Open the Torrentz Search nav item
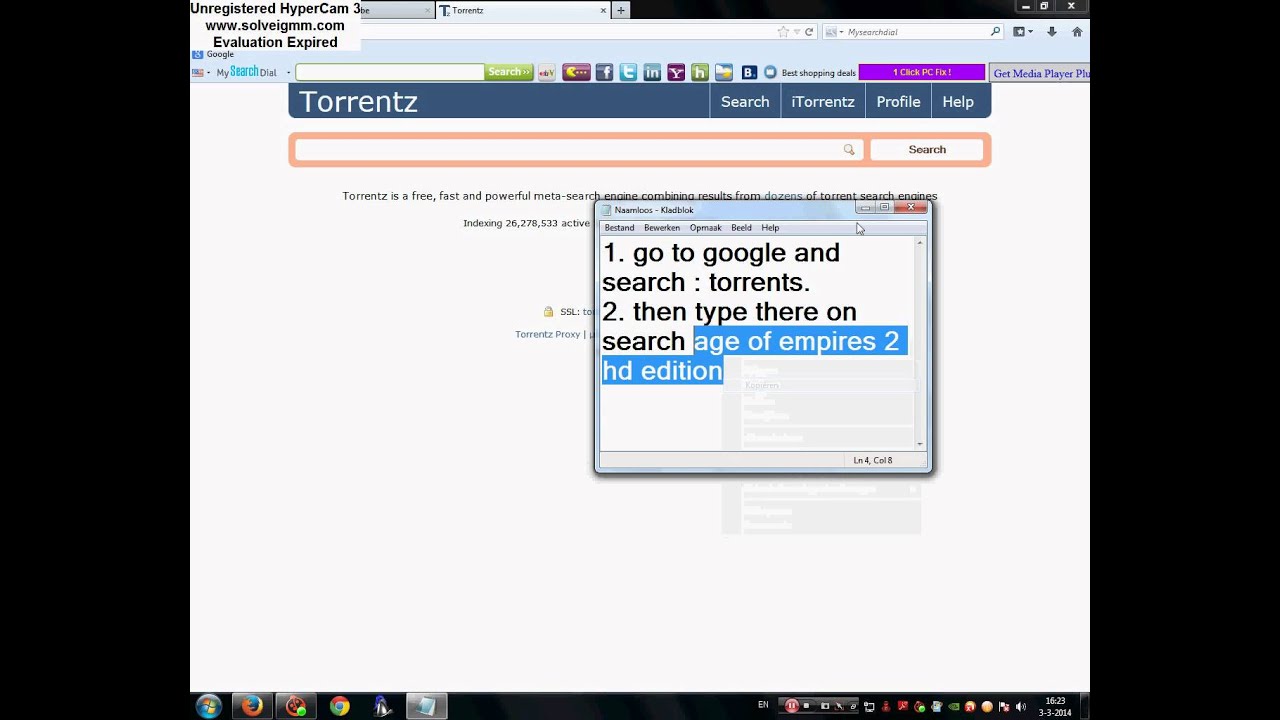1280x720 pixels. coord(745,101)
